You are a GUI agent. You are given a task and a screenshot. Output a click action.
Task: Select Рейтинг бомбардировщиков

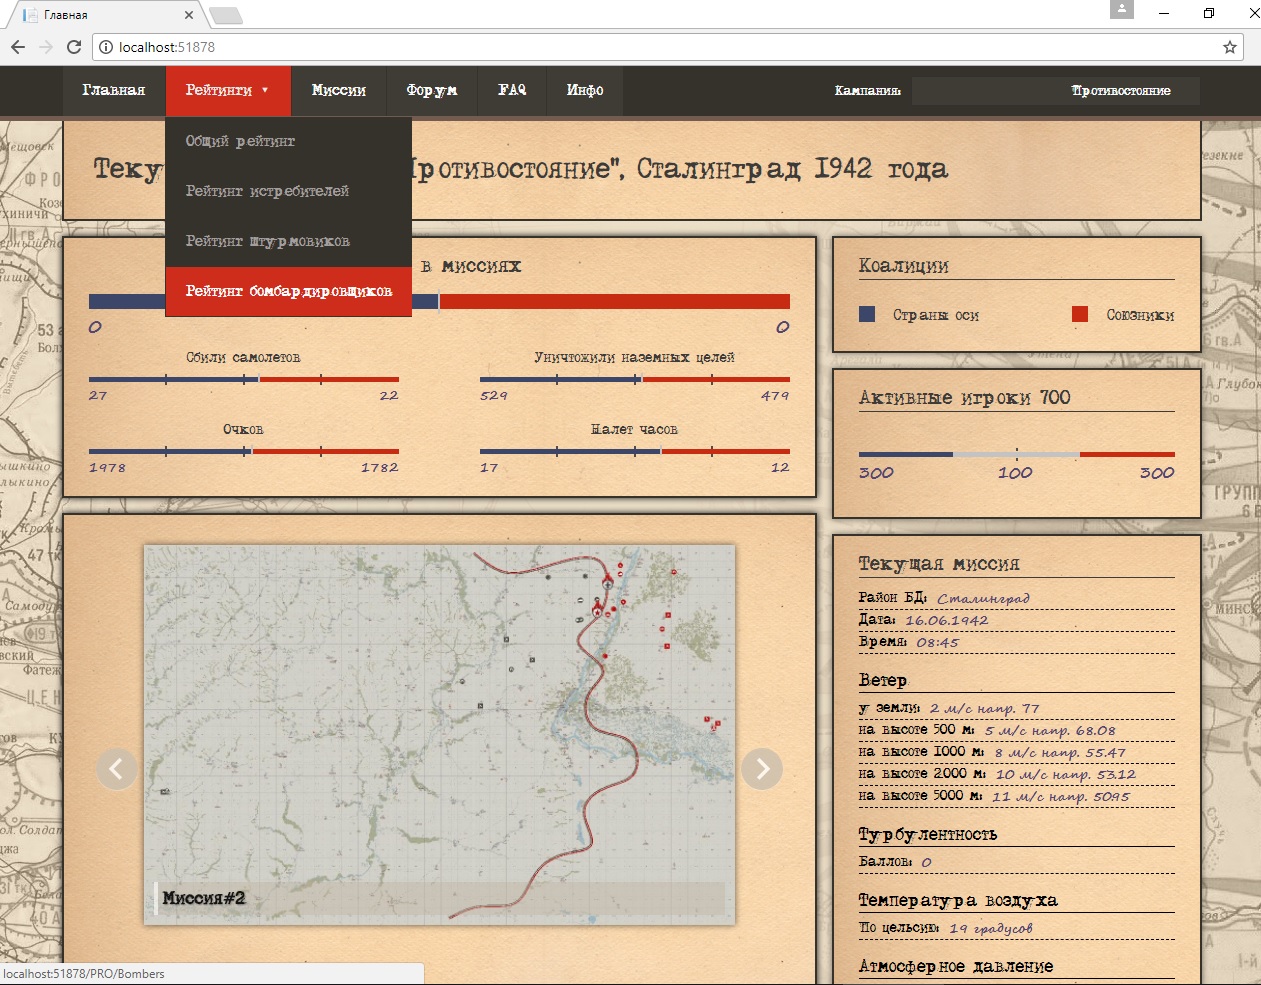click(288, 292)
